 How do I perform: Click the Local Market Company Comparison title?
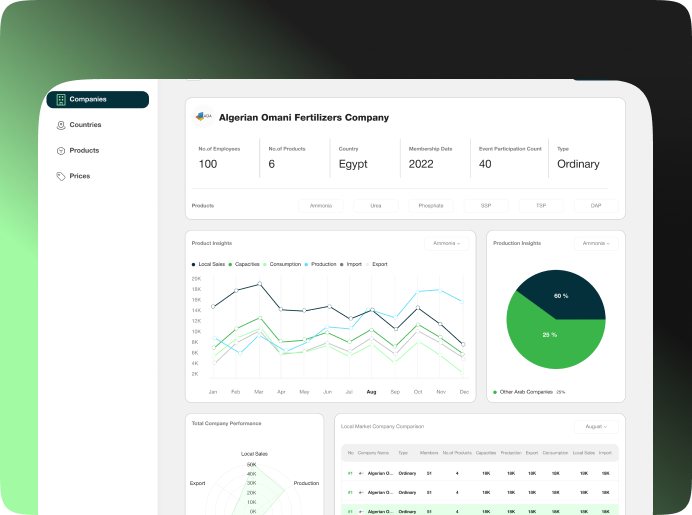(382, 426)
